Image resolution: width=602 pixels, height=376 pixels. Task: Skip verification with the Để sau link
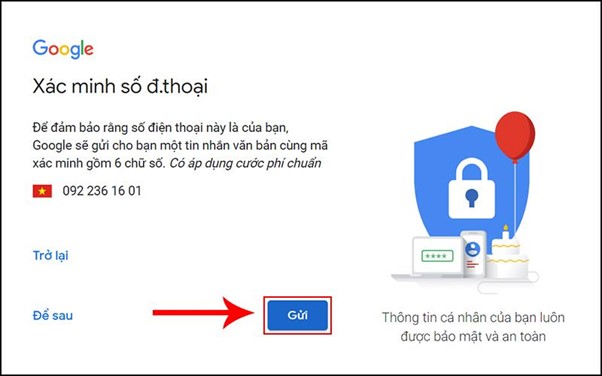[53, 316]
